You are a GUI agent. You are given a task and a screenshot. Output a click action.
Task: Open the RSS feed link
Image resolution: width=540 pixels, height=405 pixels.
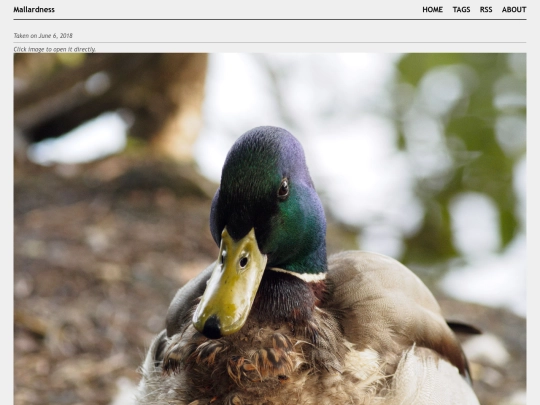(x=486, y=10)
